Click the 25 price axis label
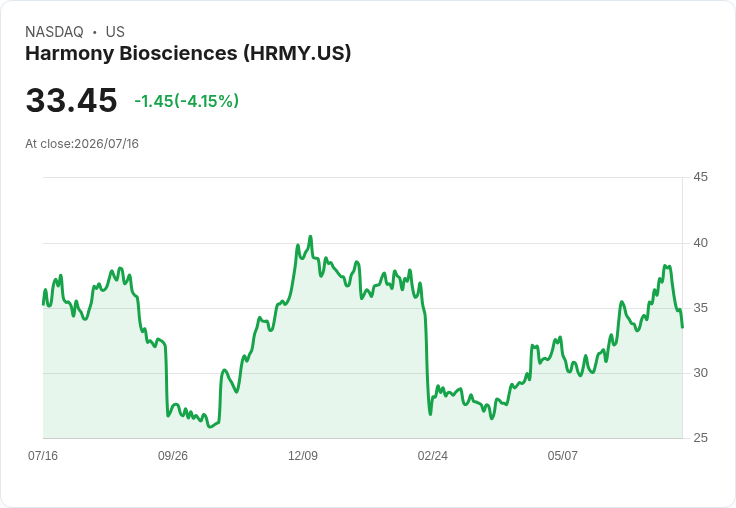736x508 pixels. pyautogui.click(x=700, y=438)
